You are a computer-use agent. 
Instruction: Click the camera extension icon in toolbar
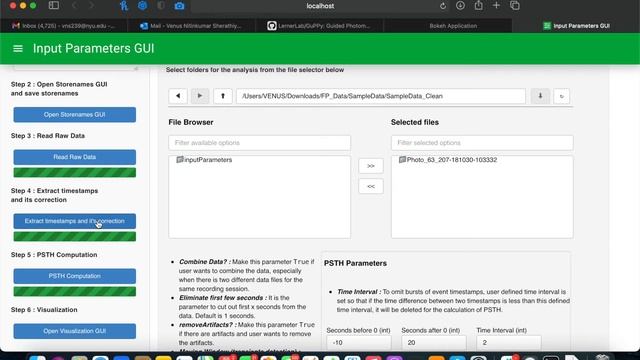tap(179, 6)
